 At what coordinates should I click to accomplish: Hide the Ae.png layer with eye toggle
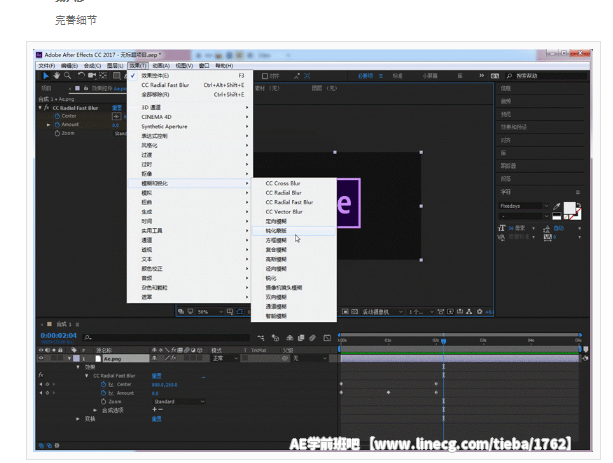(x=41, y=358)
